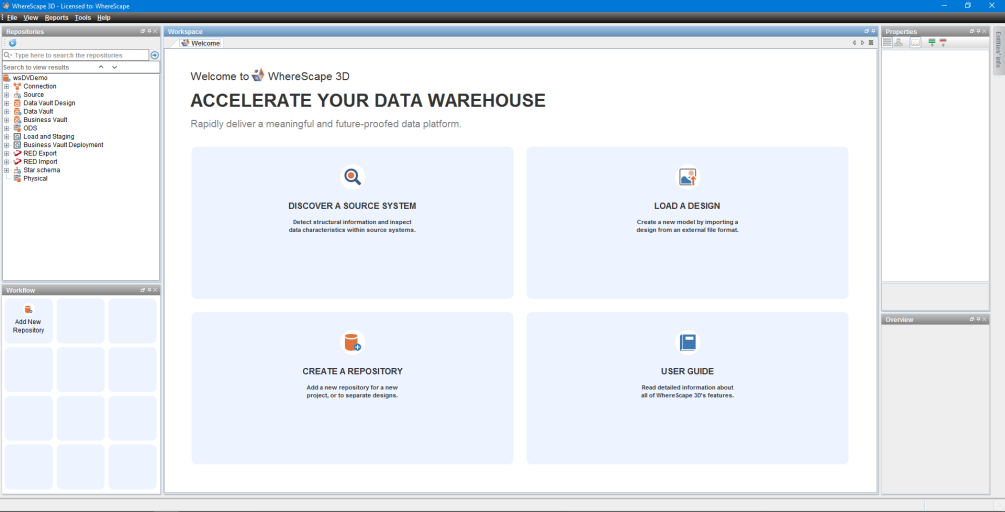Float the Repositories panel
Viewport: 1005px width, 512px height.
[x=143, y=31]
